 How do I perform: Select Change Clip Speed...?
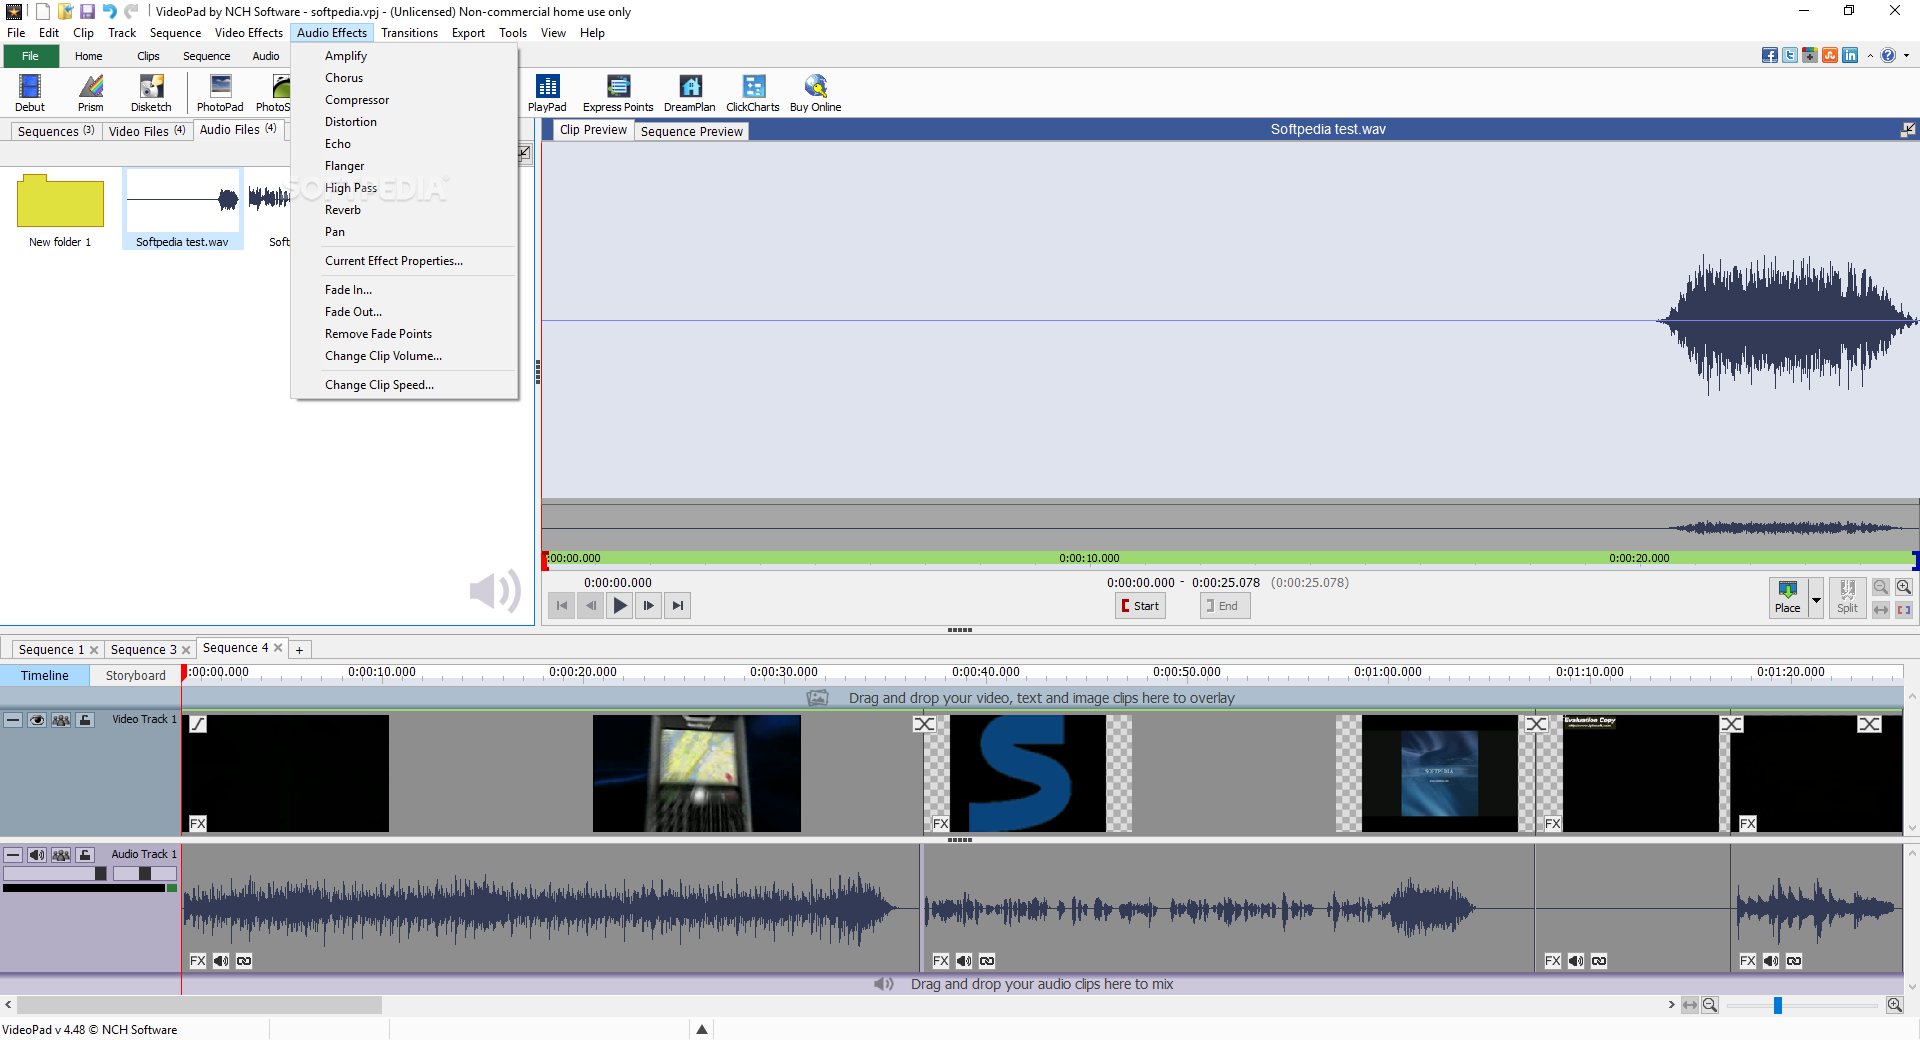379,385
